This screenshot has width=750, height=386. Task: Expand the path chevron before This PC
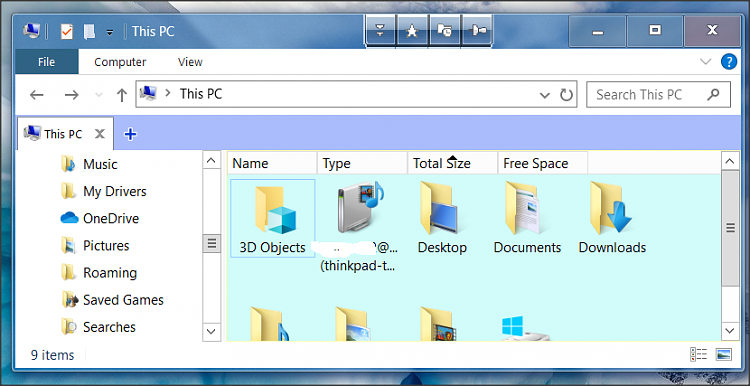167,94
